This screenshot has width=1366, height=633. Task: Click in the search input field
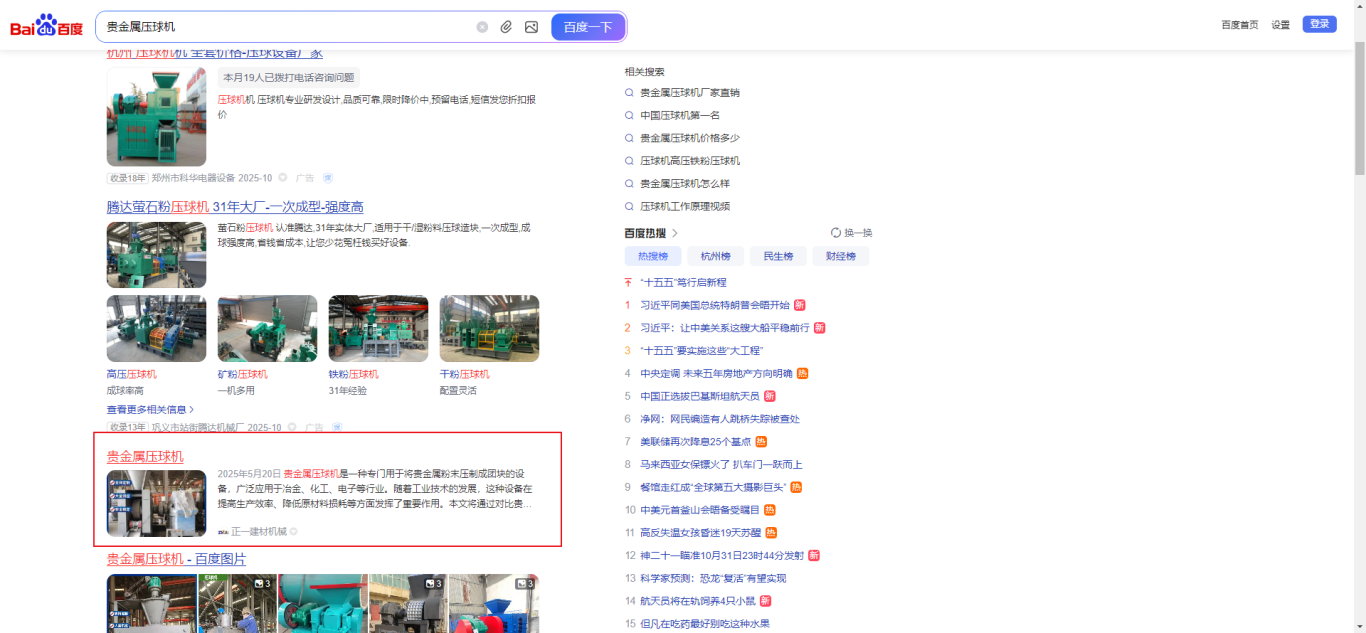pos(285,27)
